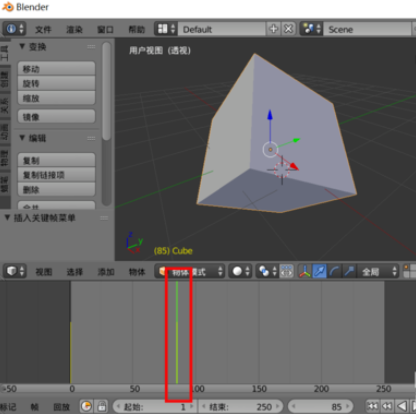Add new screen layout plus icon
This screenshot has height=414, width=416.
coord(273,29)
